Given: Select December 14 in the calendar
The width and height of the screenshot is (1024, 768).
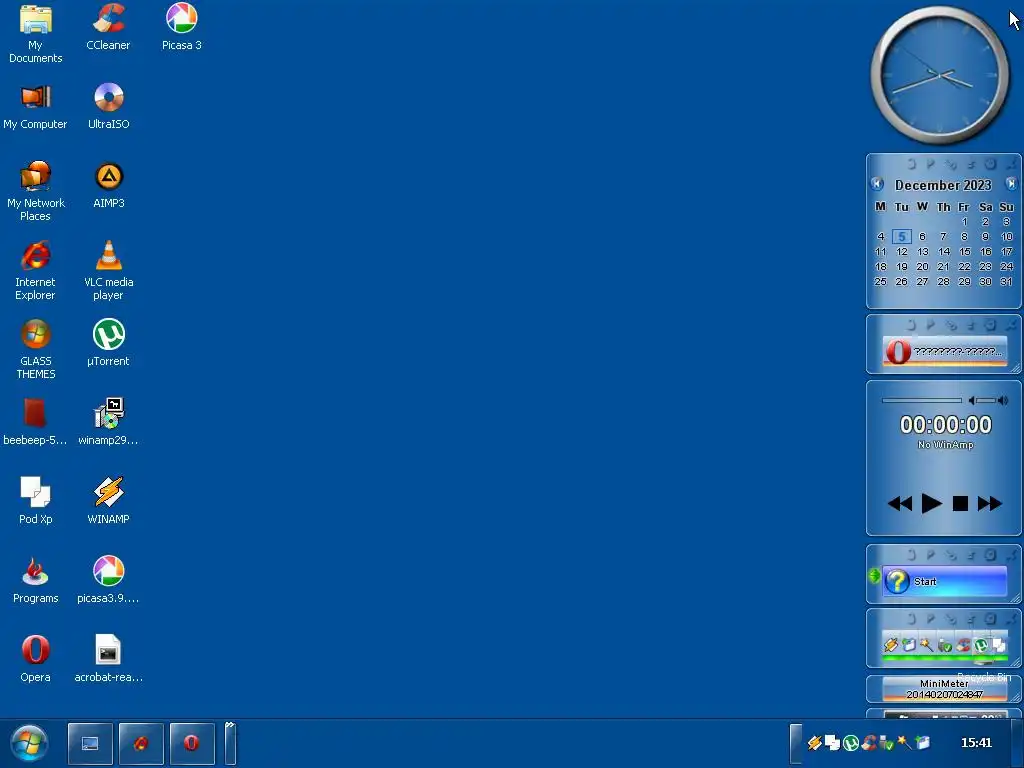Looking at the screenshot, I should point(944,251).
